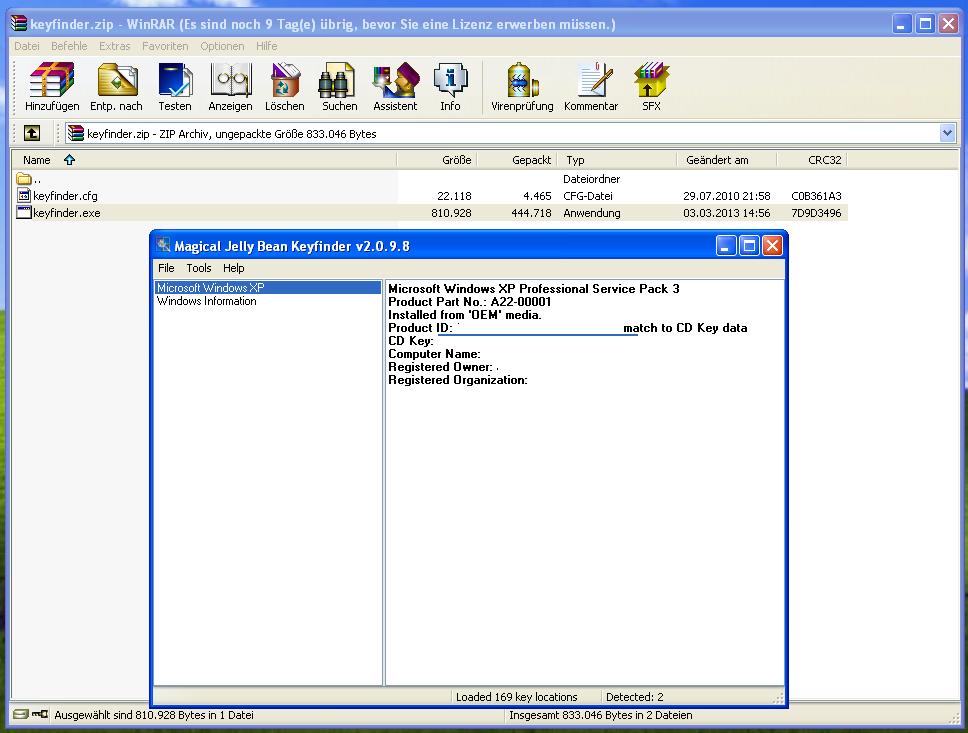Open the Befehle menu

(x=69, y=46)
